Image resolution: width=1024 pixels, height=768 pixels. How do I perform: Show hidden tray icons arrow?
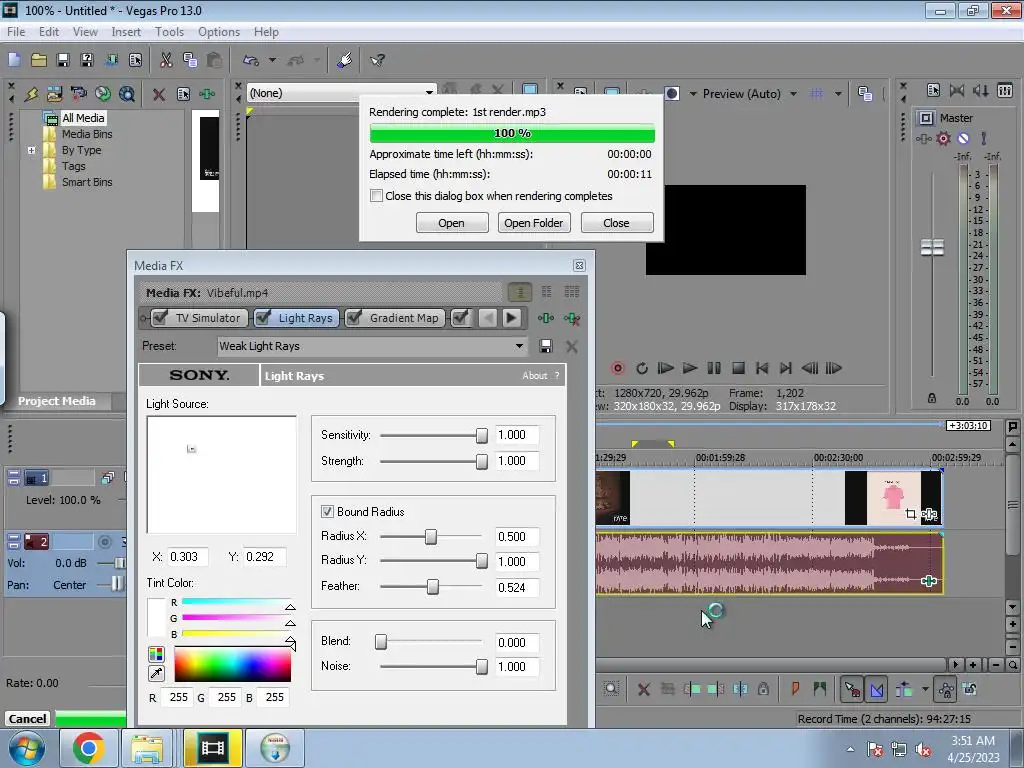point(850,749)
